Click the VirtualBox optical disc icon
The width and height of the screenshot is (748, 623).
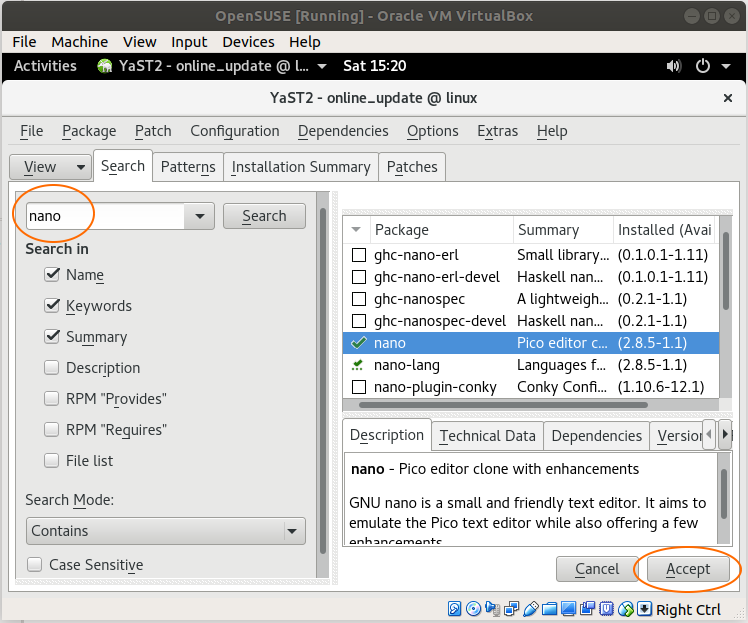click(x=473, y=609)
